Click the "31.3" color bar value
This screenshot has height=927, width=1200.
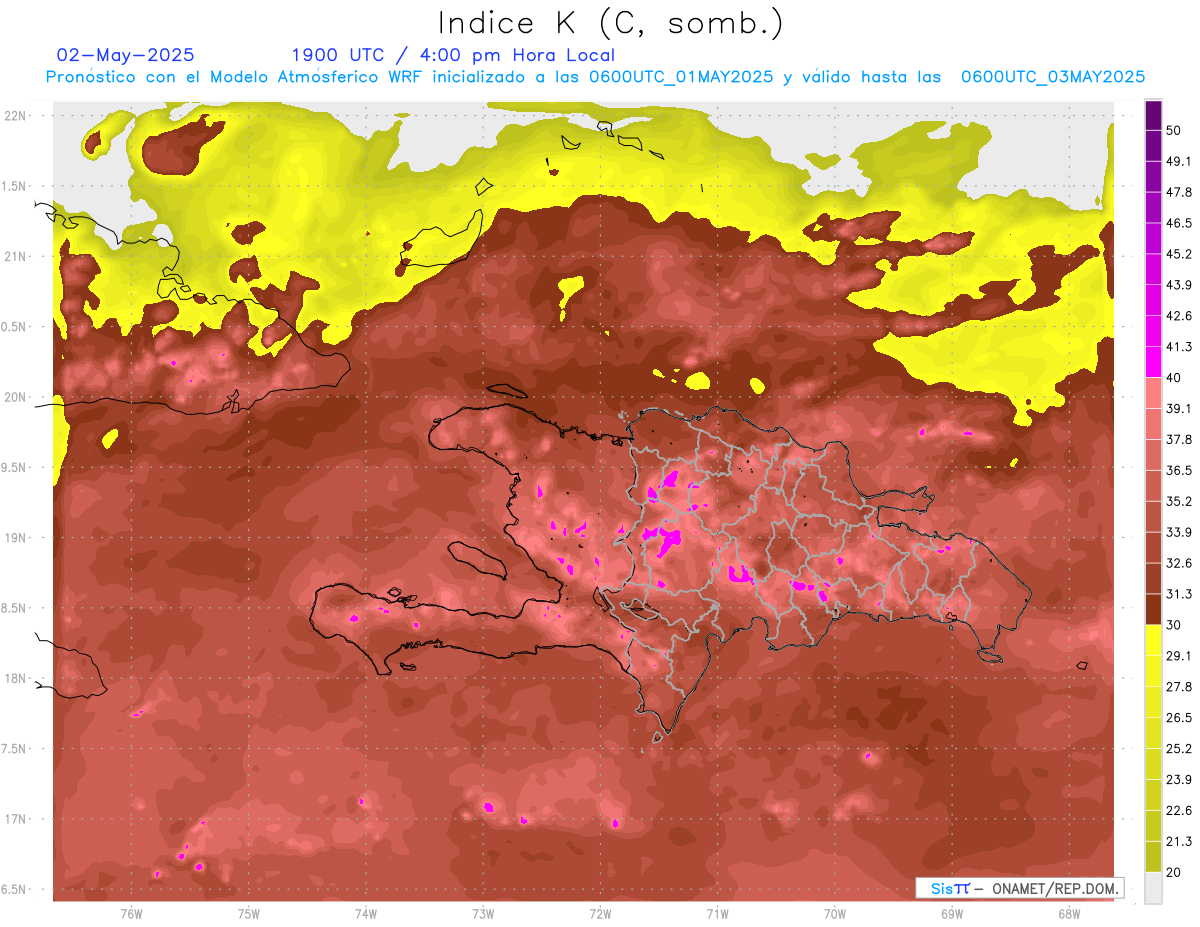[1179, 594]
